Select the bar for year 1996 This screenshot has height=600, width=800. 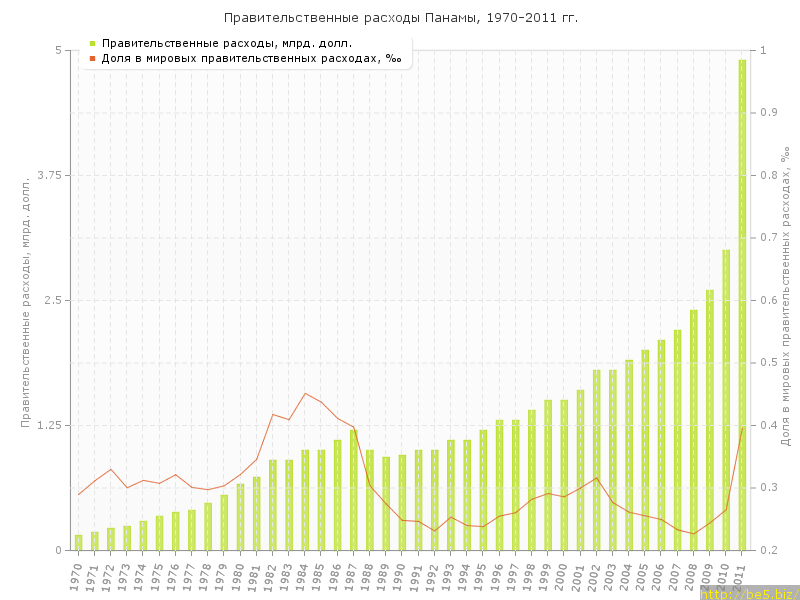tap(500, 485)
